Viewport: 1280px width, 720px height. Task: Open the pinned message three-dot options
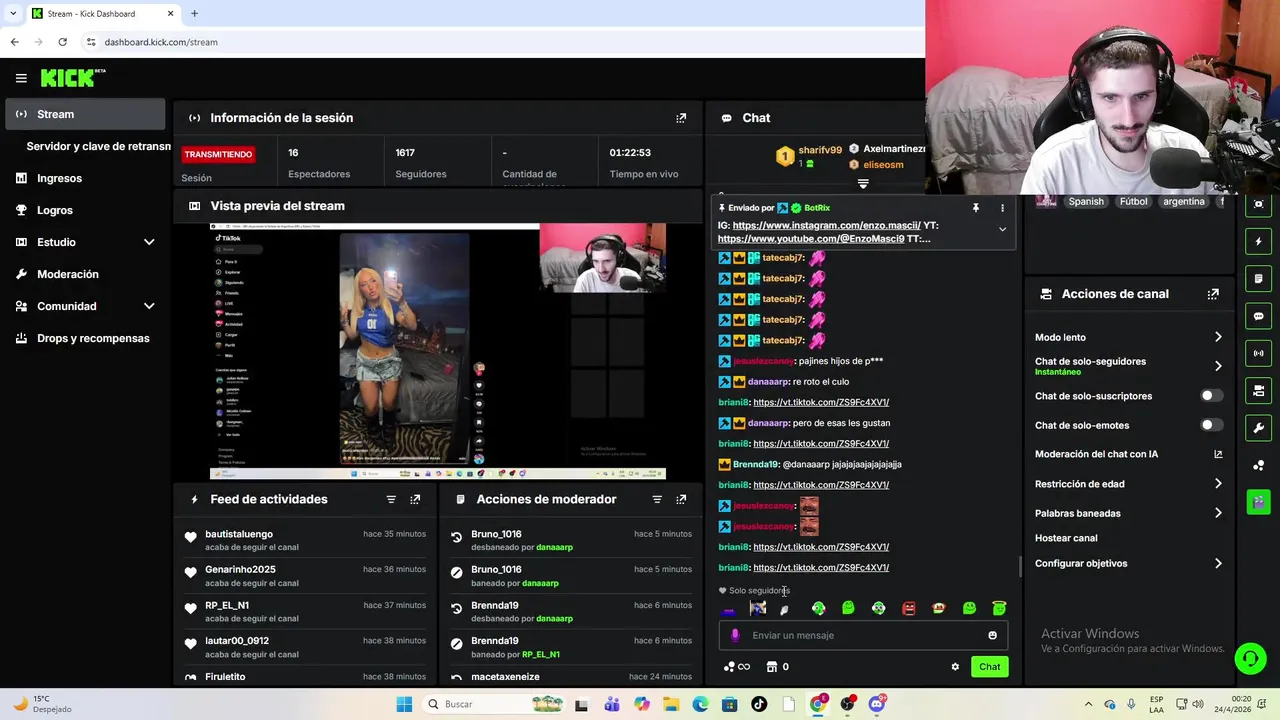(x=1002, y=208)
